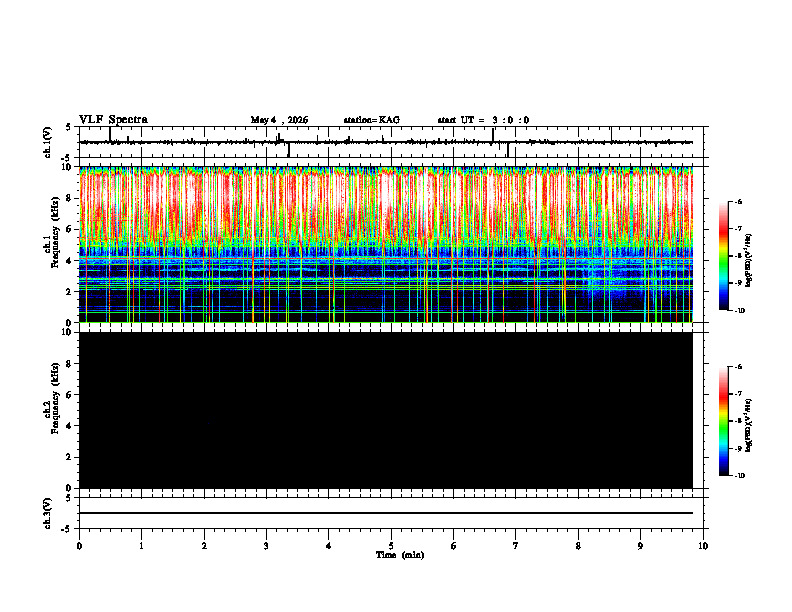Click the -6 value on ch.1 color scale
Viewport: 792px width, 612px height.
point(738,201)
